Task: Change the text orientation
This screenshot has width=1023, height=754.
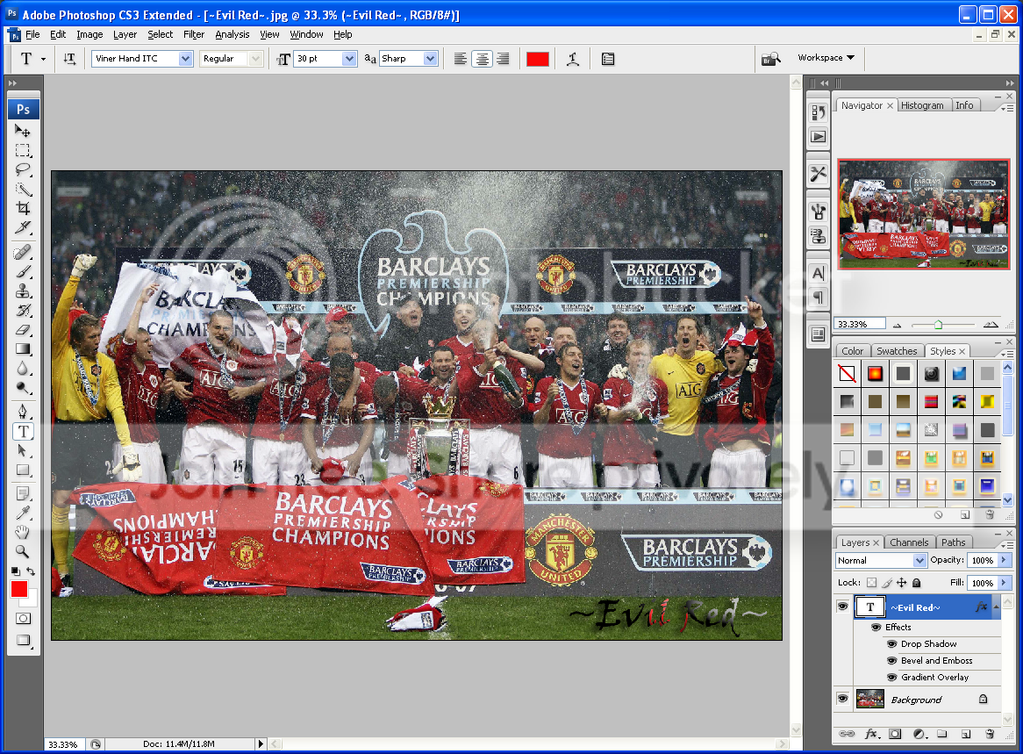Action: 69,59
